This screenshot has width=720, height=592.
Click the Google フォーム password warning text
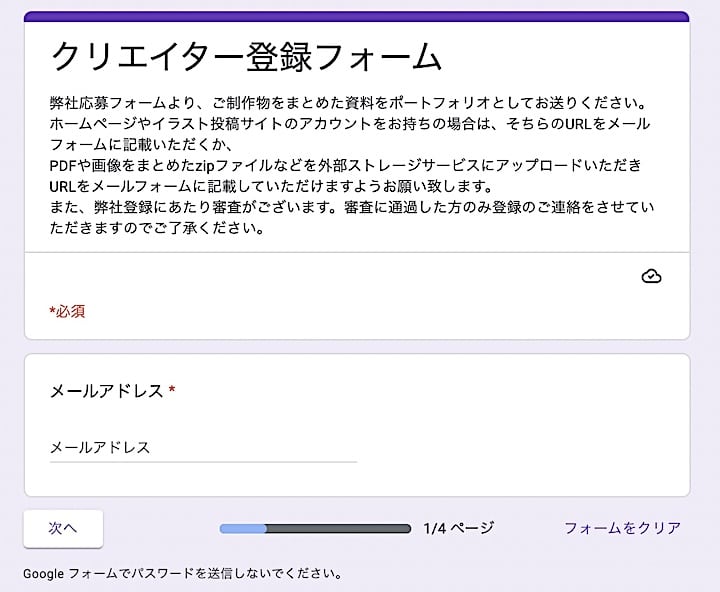(183, 574)
